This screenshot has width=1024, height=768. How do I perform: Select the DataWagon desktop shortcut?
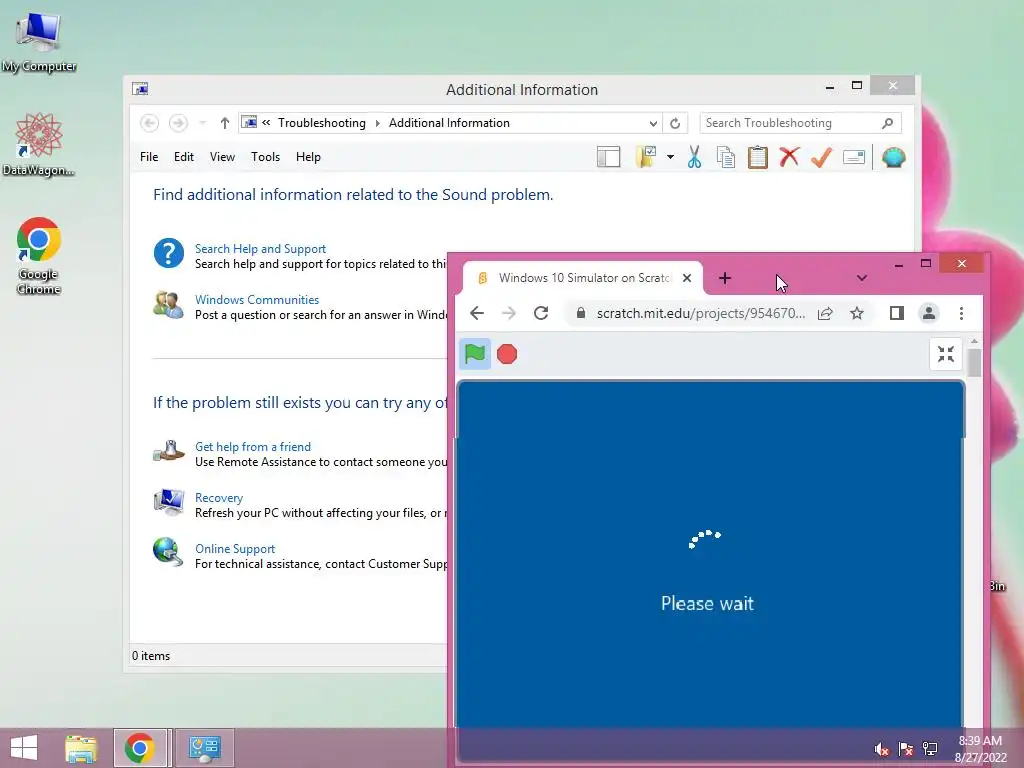[x=39, y=144]
